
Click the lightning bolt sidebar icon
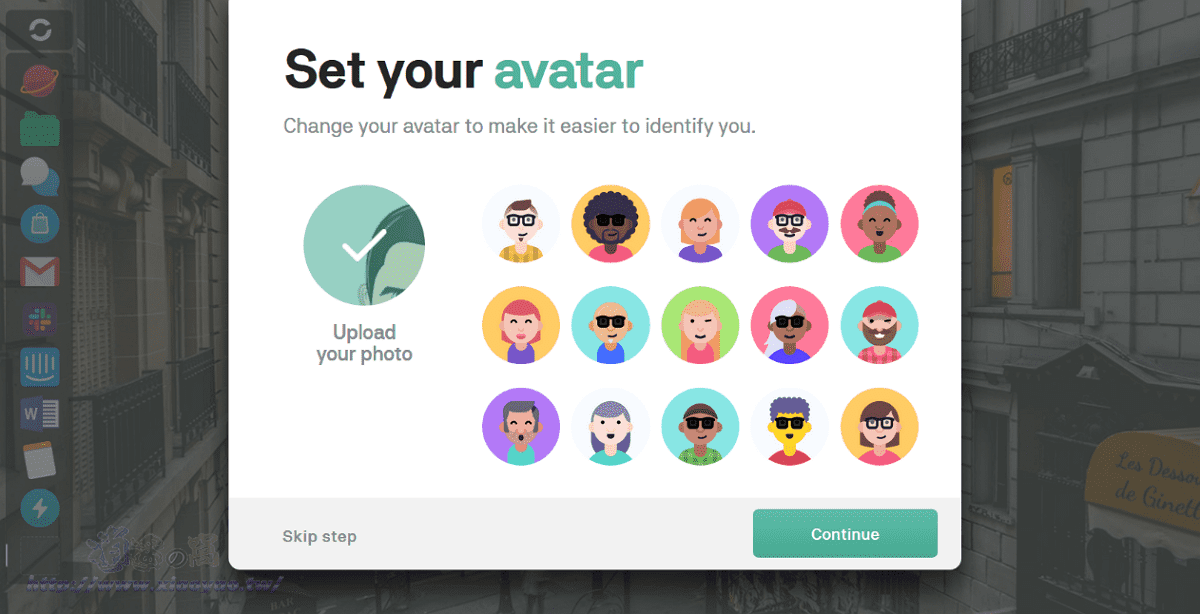pyautogui.click(x=40, y=508)
